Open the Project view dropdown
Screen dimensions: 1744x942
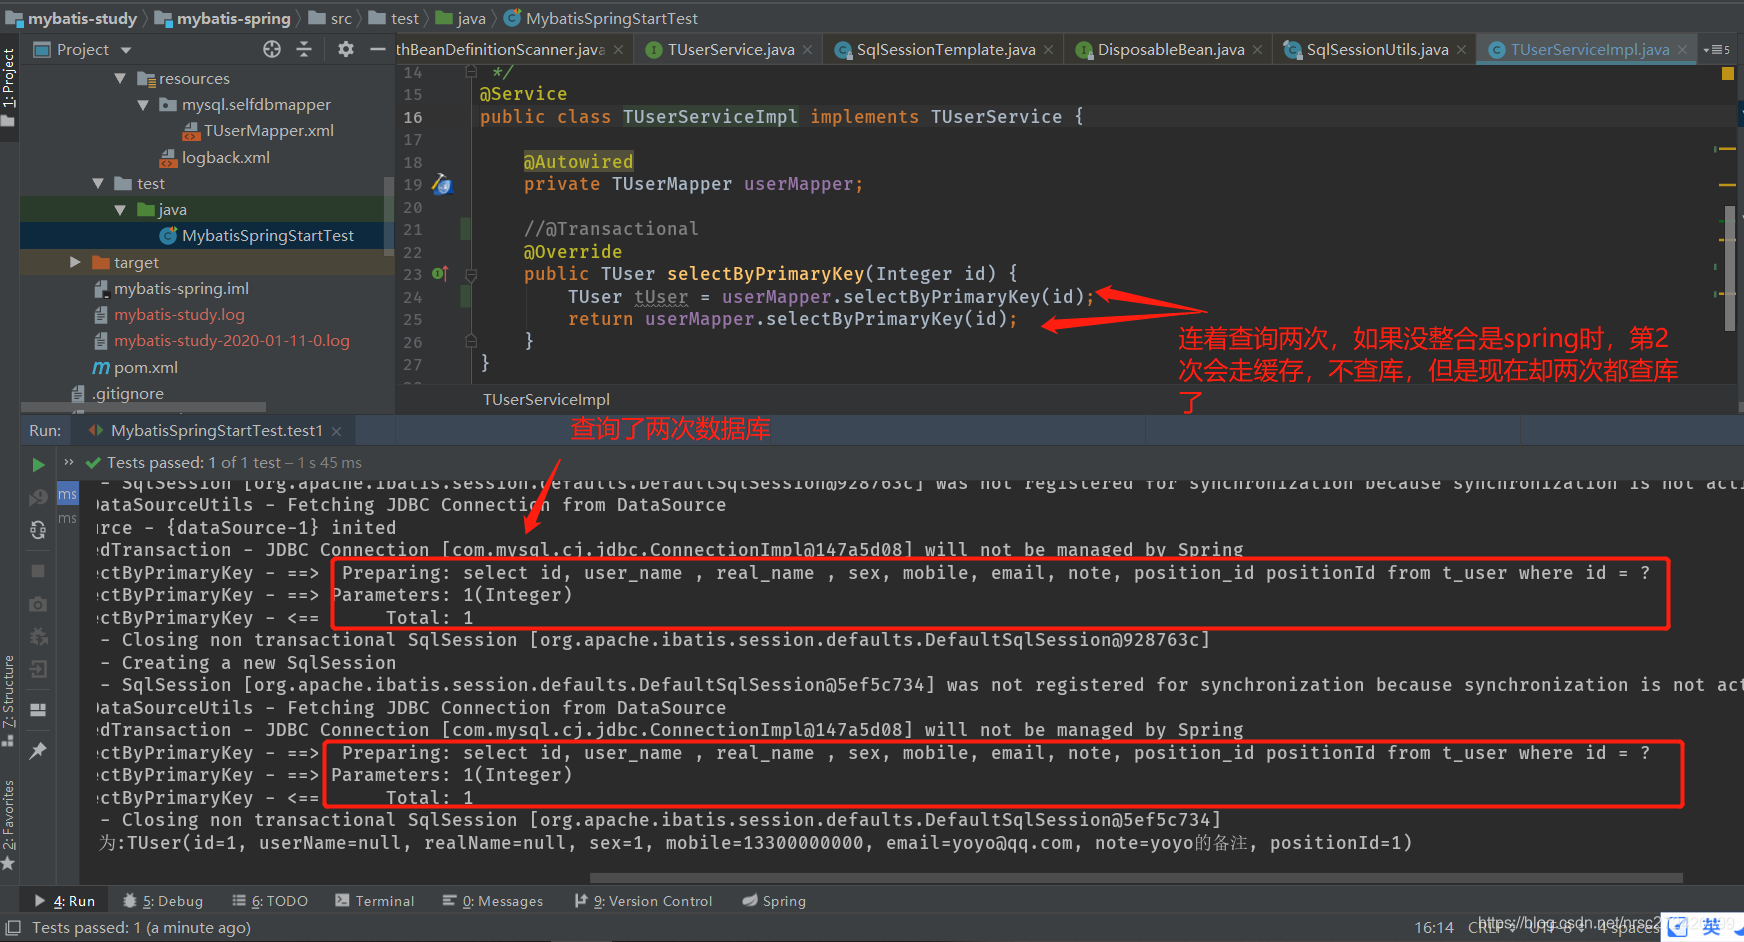(126, 50)
